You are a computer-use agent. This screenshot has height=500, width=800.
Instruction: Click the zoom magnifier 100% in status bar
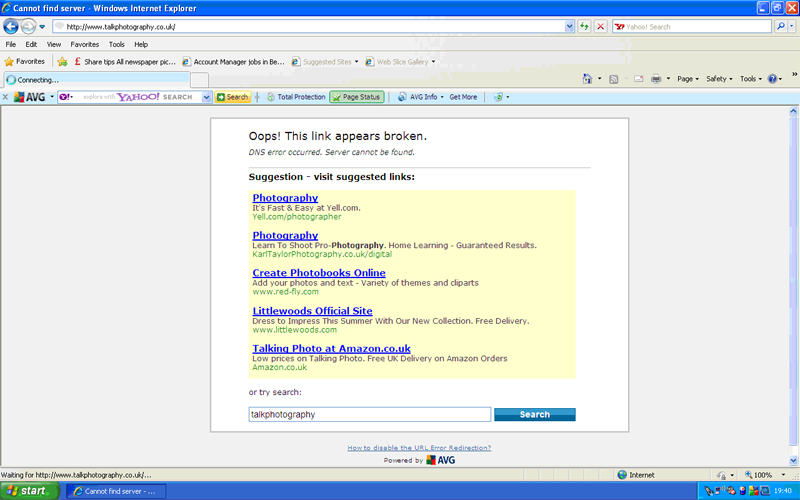pos(759,475)
